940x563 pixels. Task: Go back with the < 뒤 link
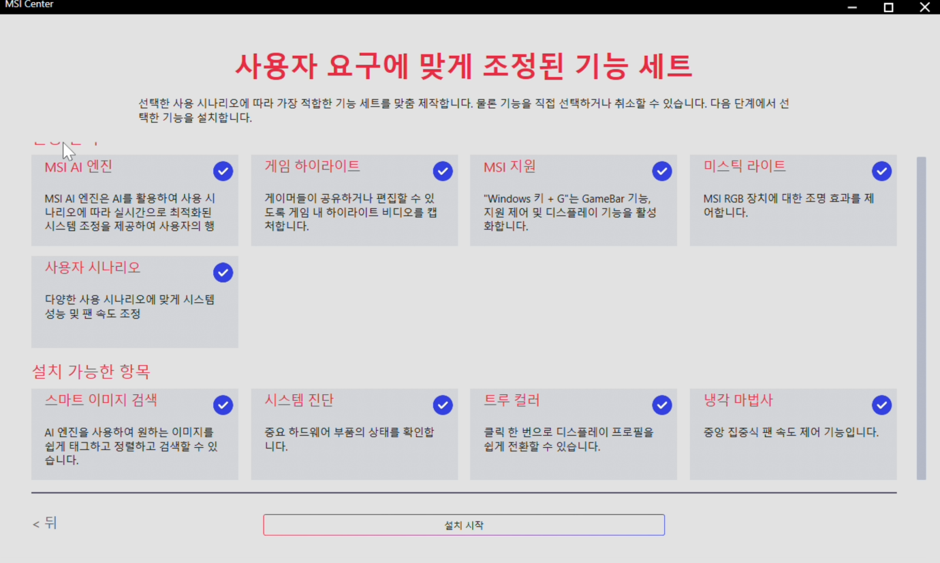click(x=44, y=523)
